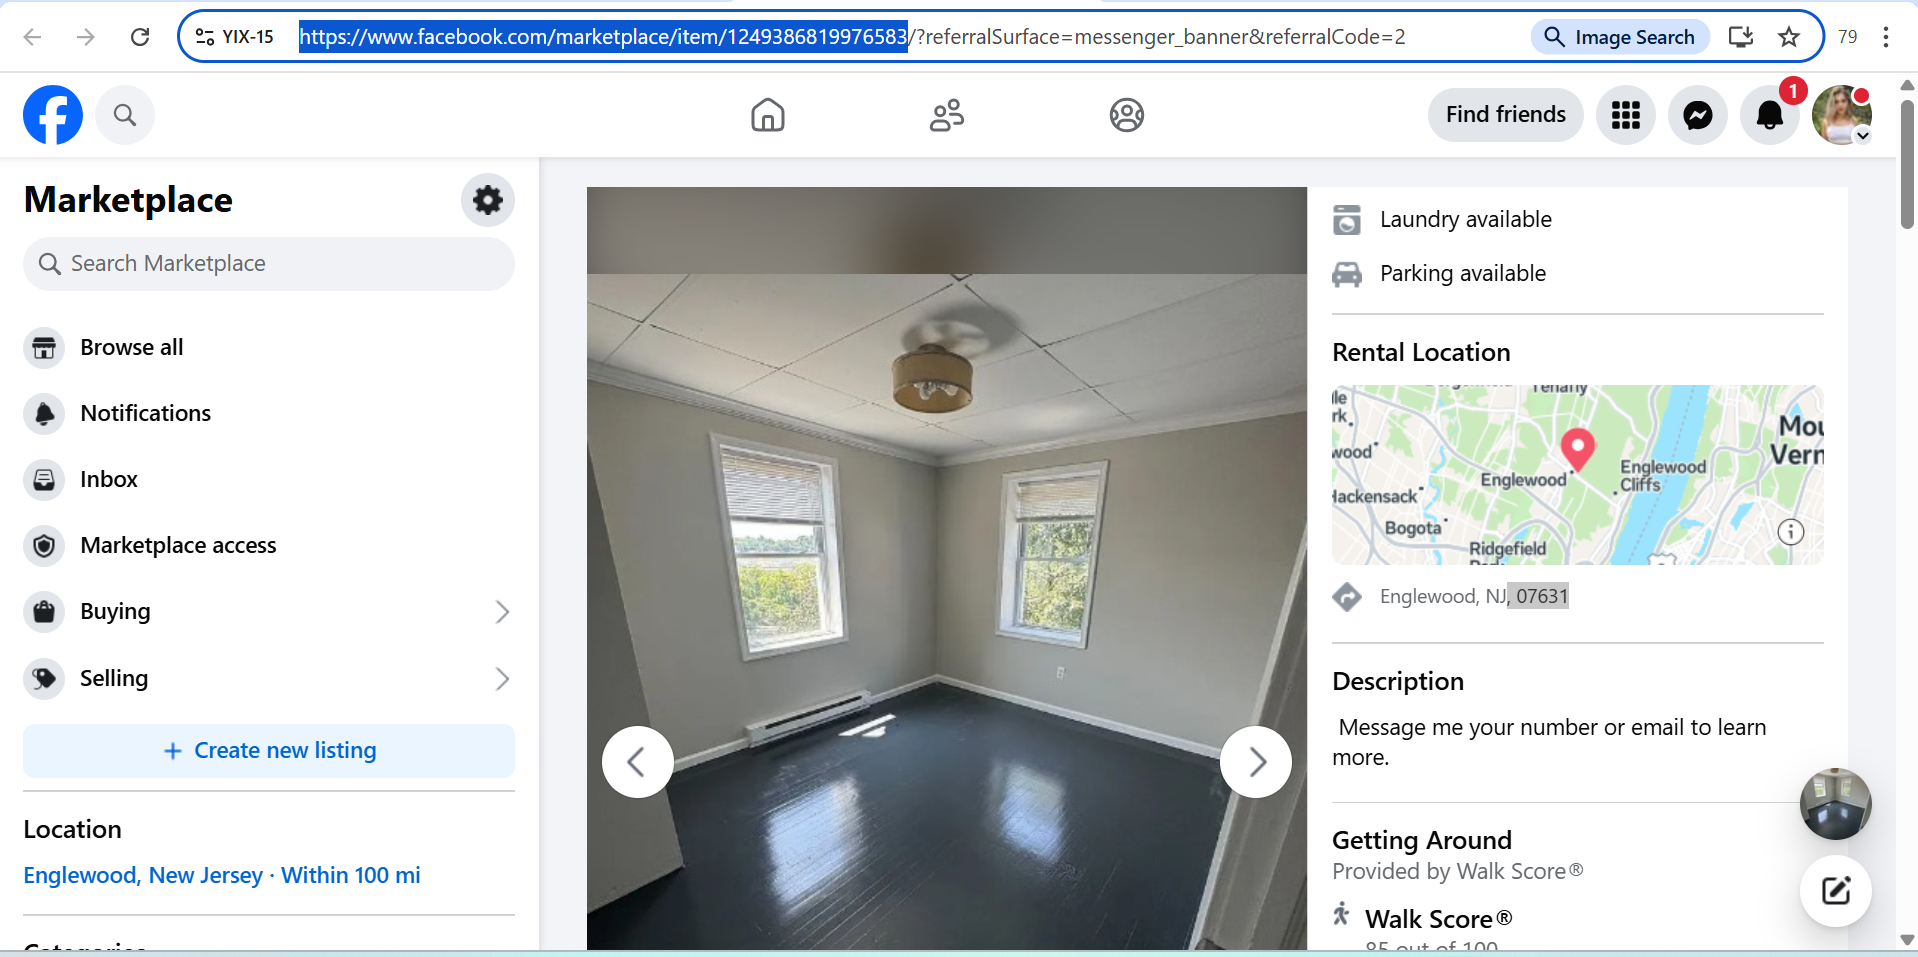Select Browse all in Marketplace sidebar
The image size is (1918, 957).
point(269,348)
